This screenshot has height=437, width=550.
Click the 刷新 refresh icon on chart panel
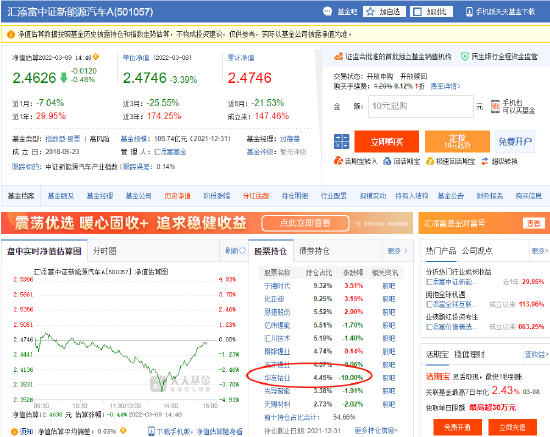242,250
